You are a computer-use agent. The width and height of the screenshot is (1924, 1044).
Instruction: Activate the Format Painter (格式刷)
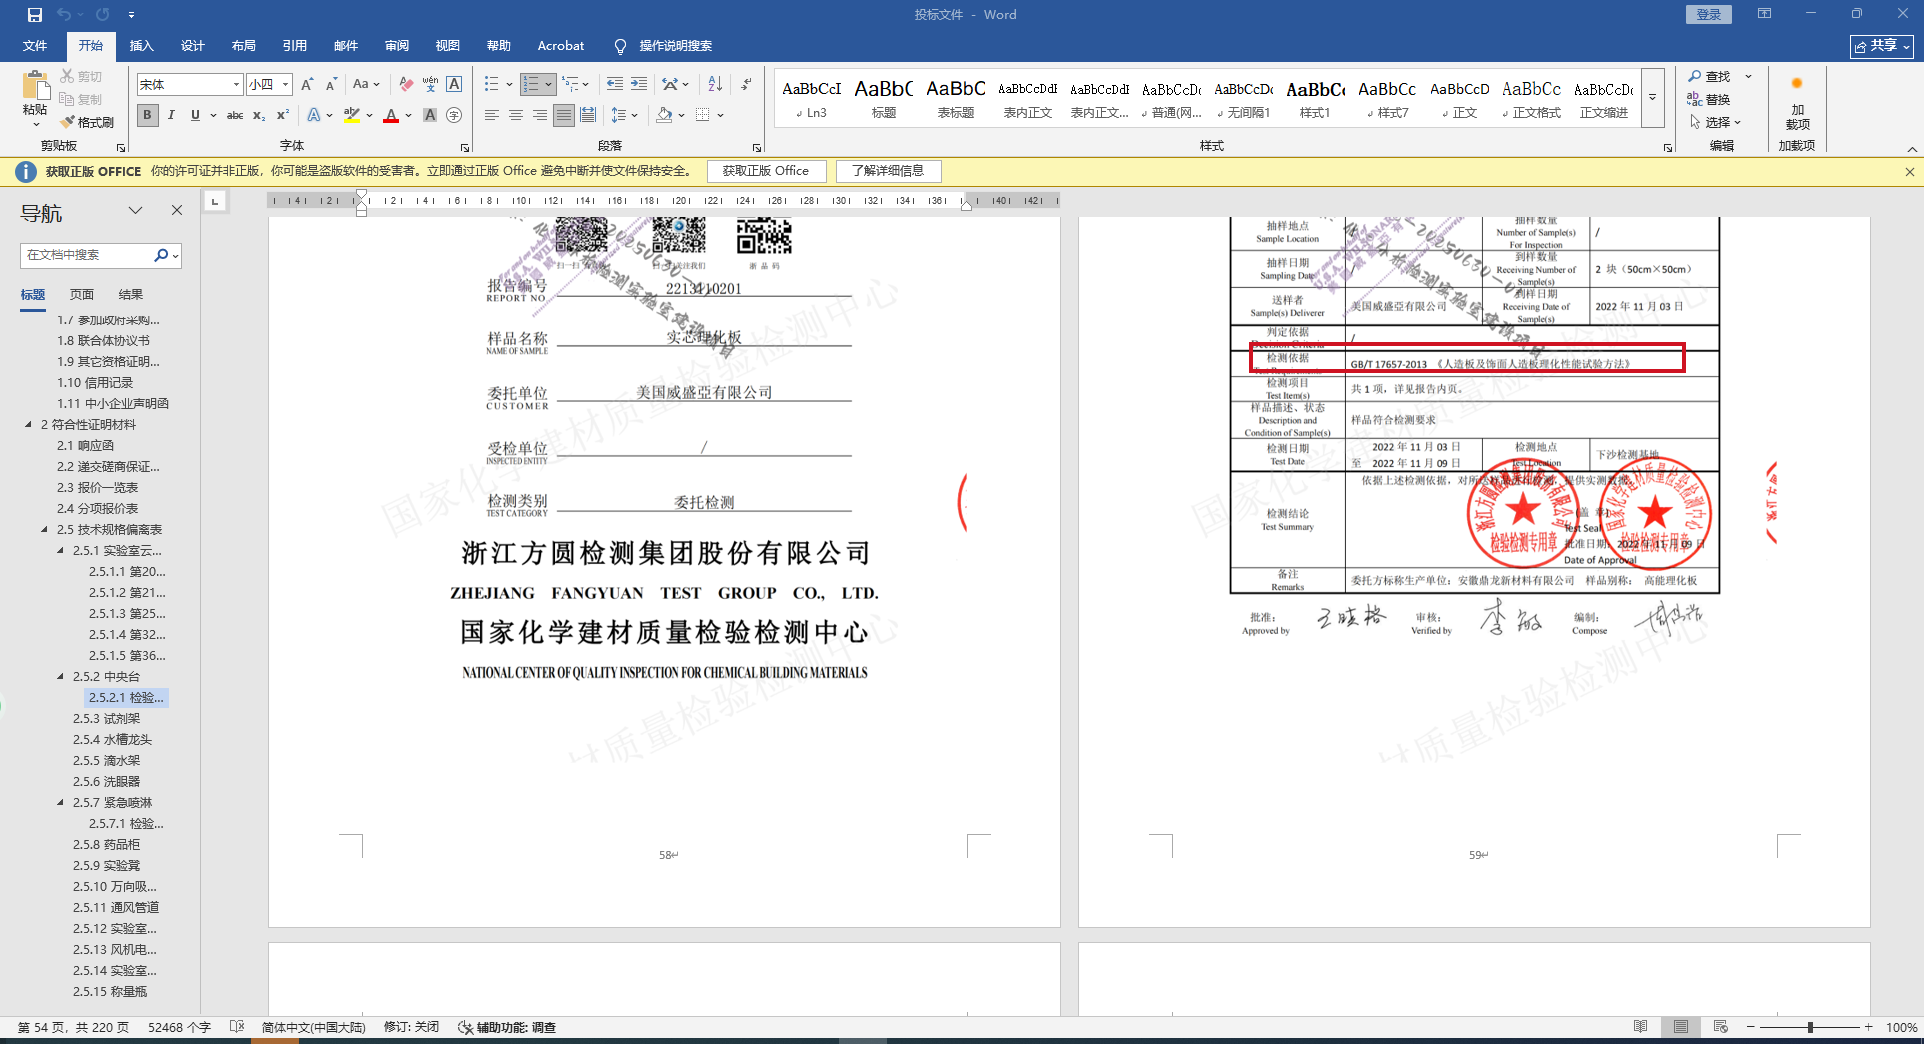point(87,122)
